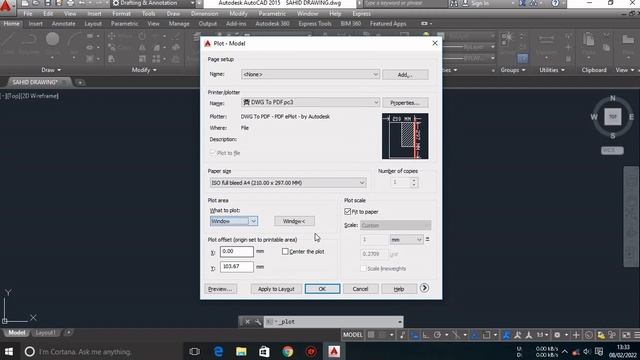Close the command line with X icon
This screenshot has width=640, height=360.
(x=247, y=322)
